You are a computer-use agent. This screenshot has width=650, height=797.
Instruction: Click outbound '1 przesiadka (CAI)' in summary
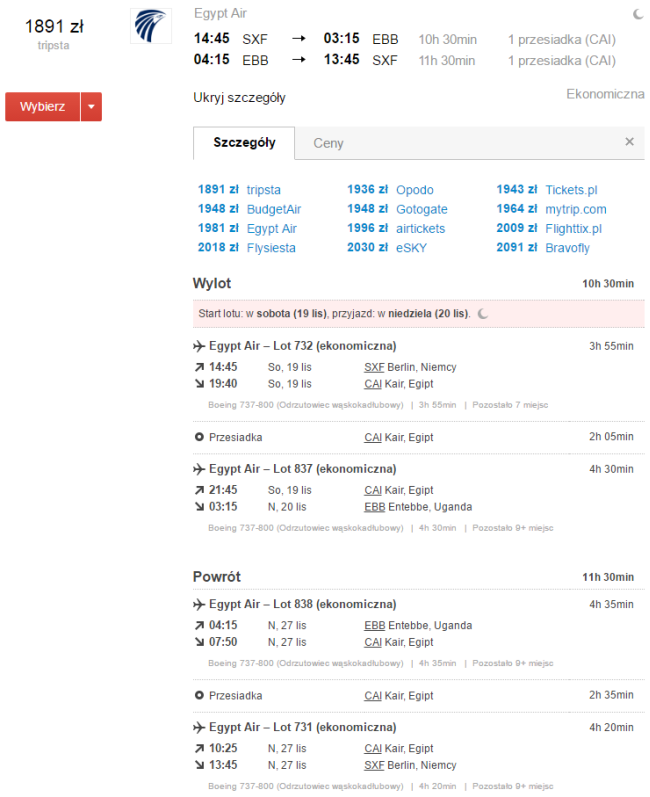click(x=562, y=40)
